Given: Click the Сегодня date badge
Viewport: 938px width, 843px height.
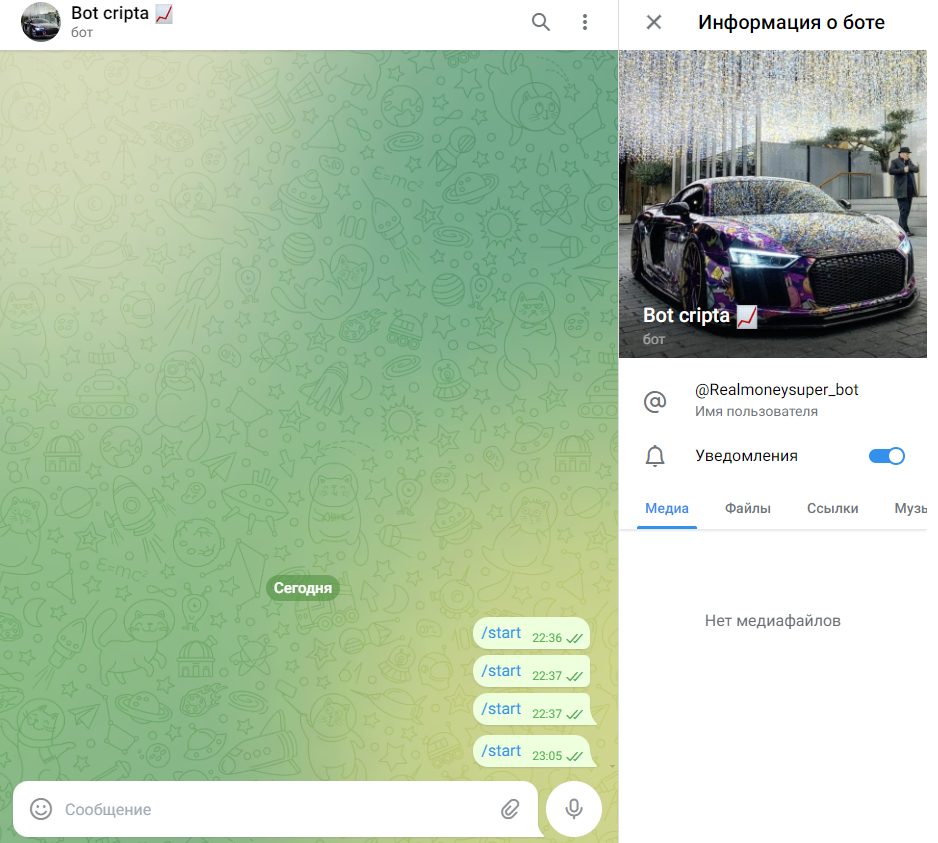Looking at the screenshot, I should pos(302,588).
